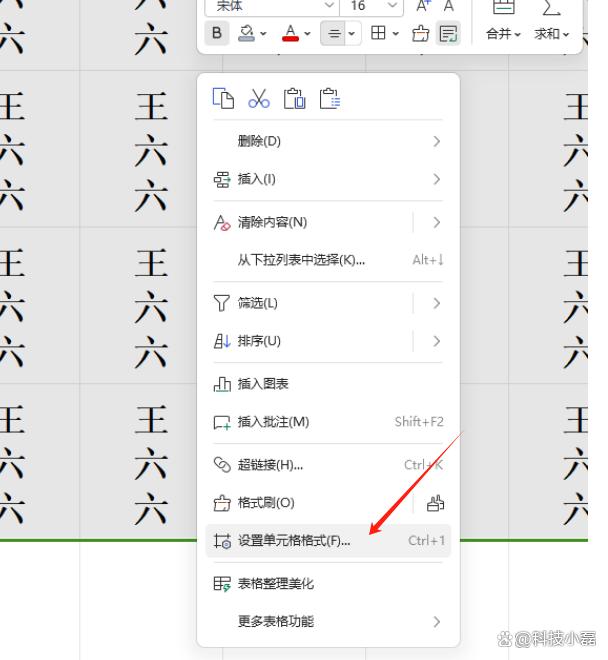
Task: Open the 求和 sum dropdown
Action: coord(552,34)
